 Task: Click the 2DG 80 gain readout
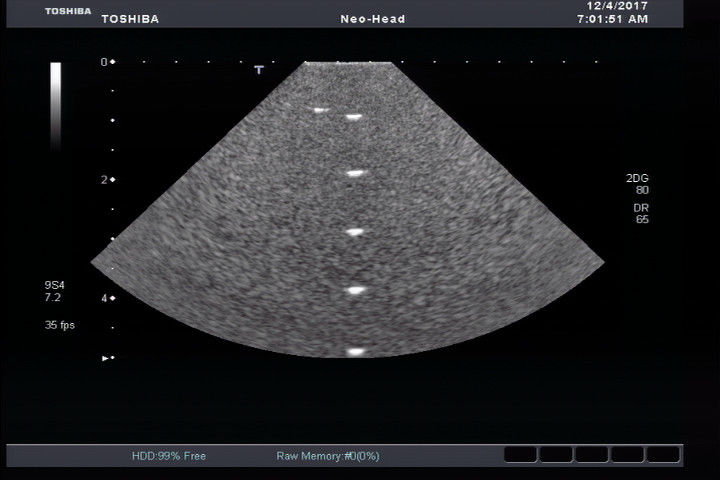coord(637,183)
